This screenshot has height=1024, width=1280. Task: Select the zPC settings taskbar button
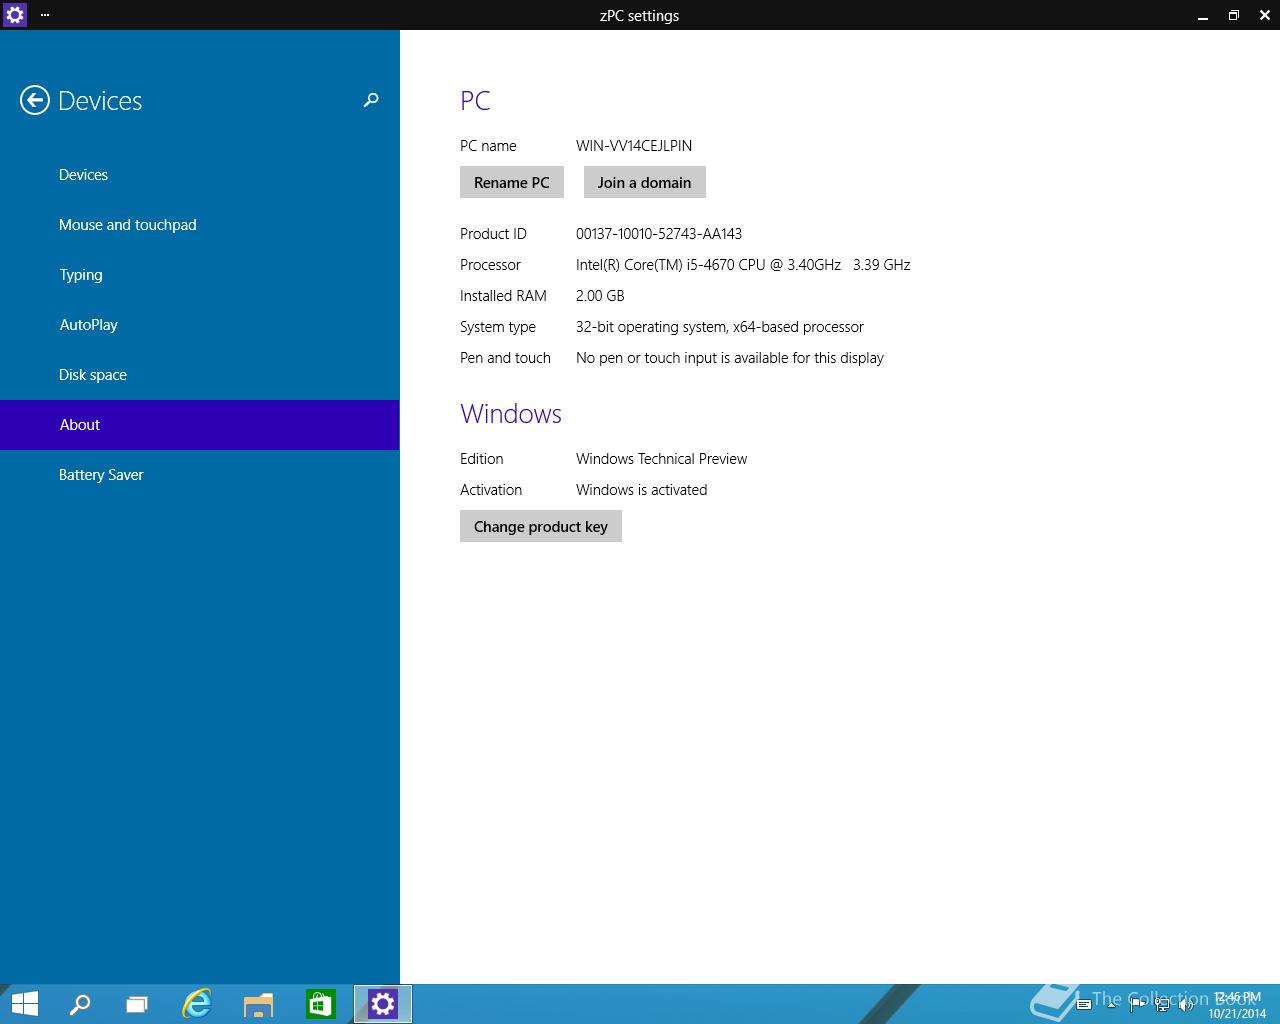[x=383, y=1004]
